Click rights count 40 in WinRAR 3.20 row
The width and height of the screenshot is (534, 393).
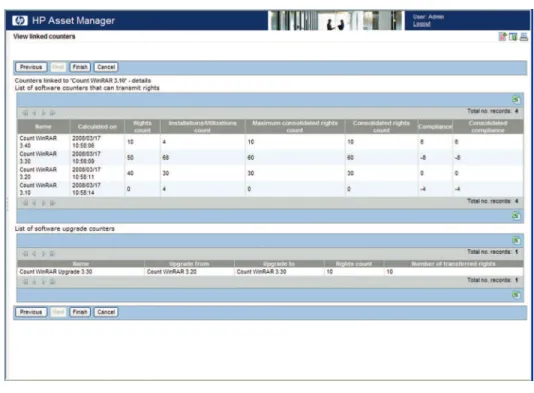pos(130,173)
